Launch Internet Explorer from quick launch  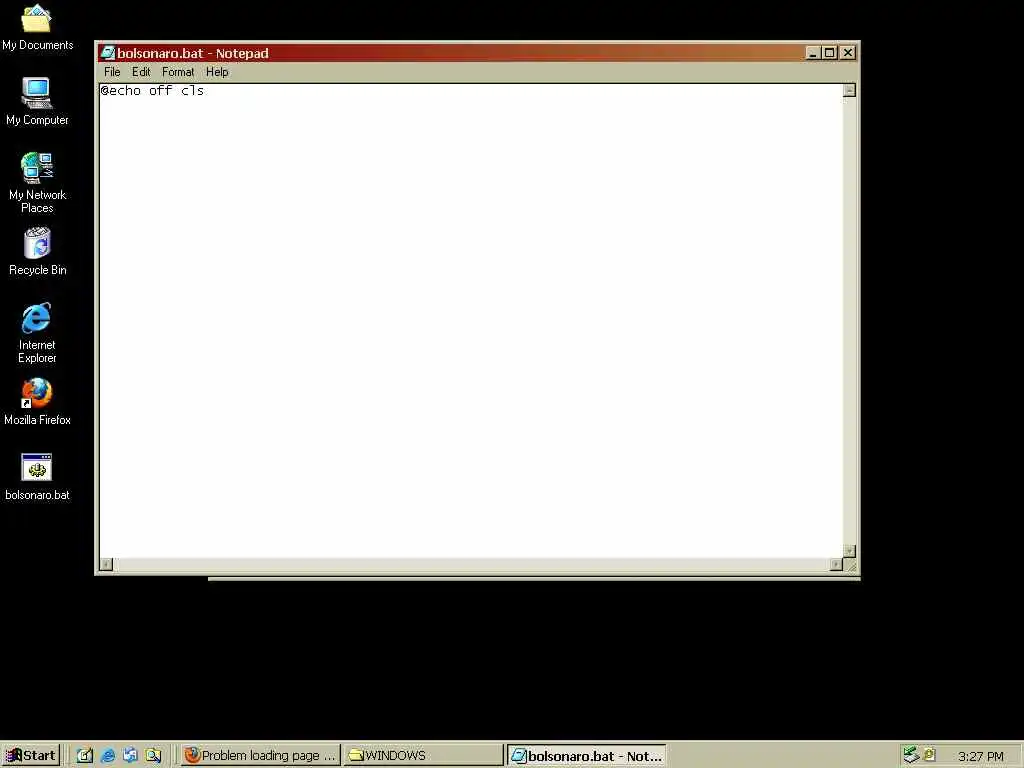click(x=108, y=756)
